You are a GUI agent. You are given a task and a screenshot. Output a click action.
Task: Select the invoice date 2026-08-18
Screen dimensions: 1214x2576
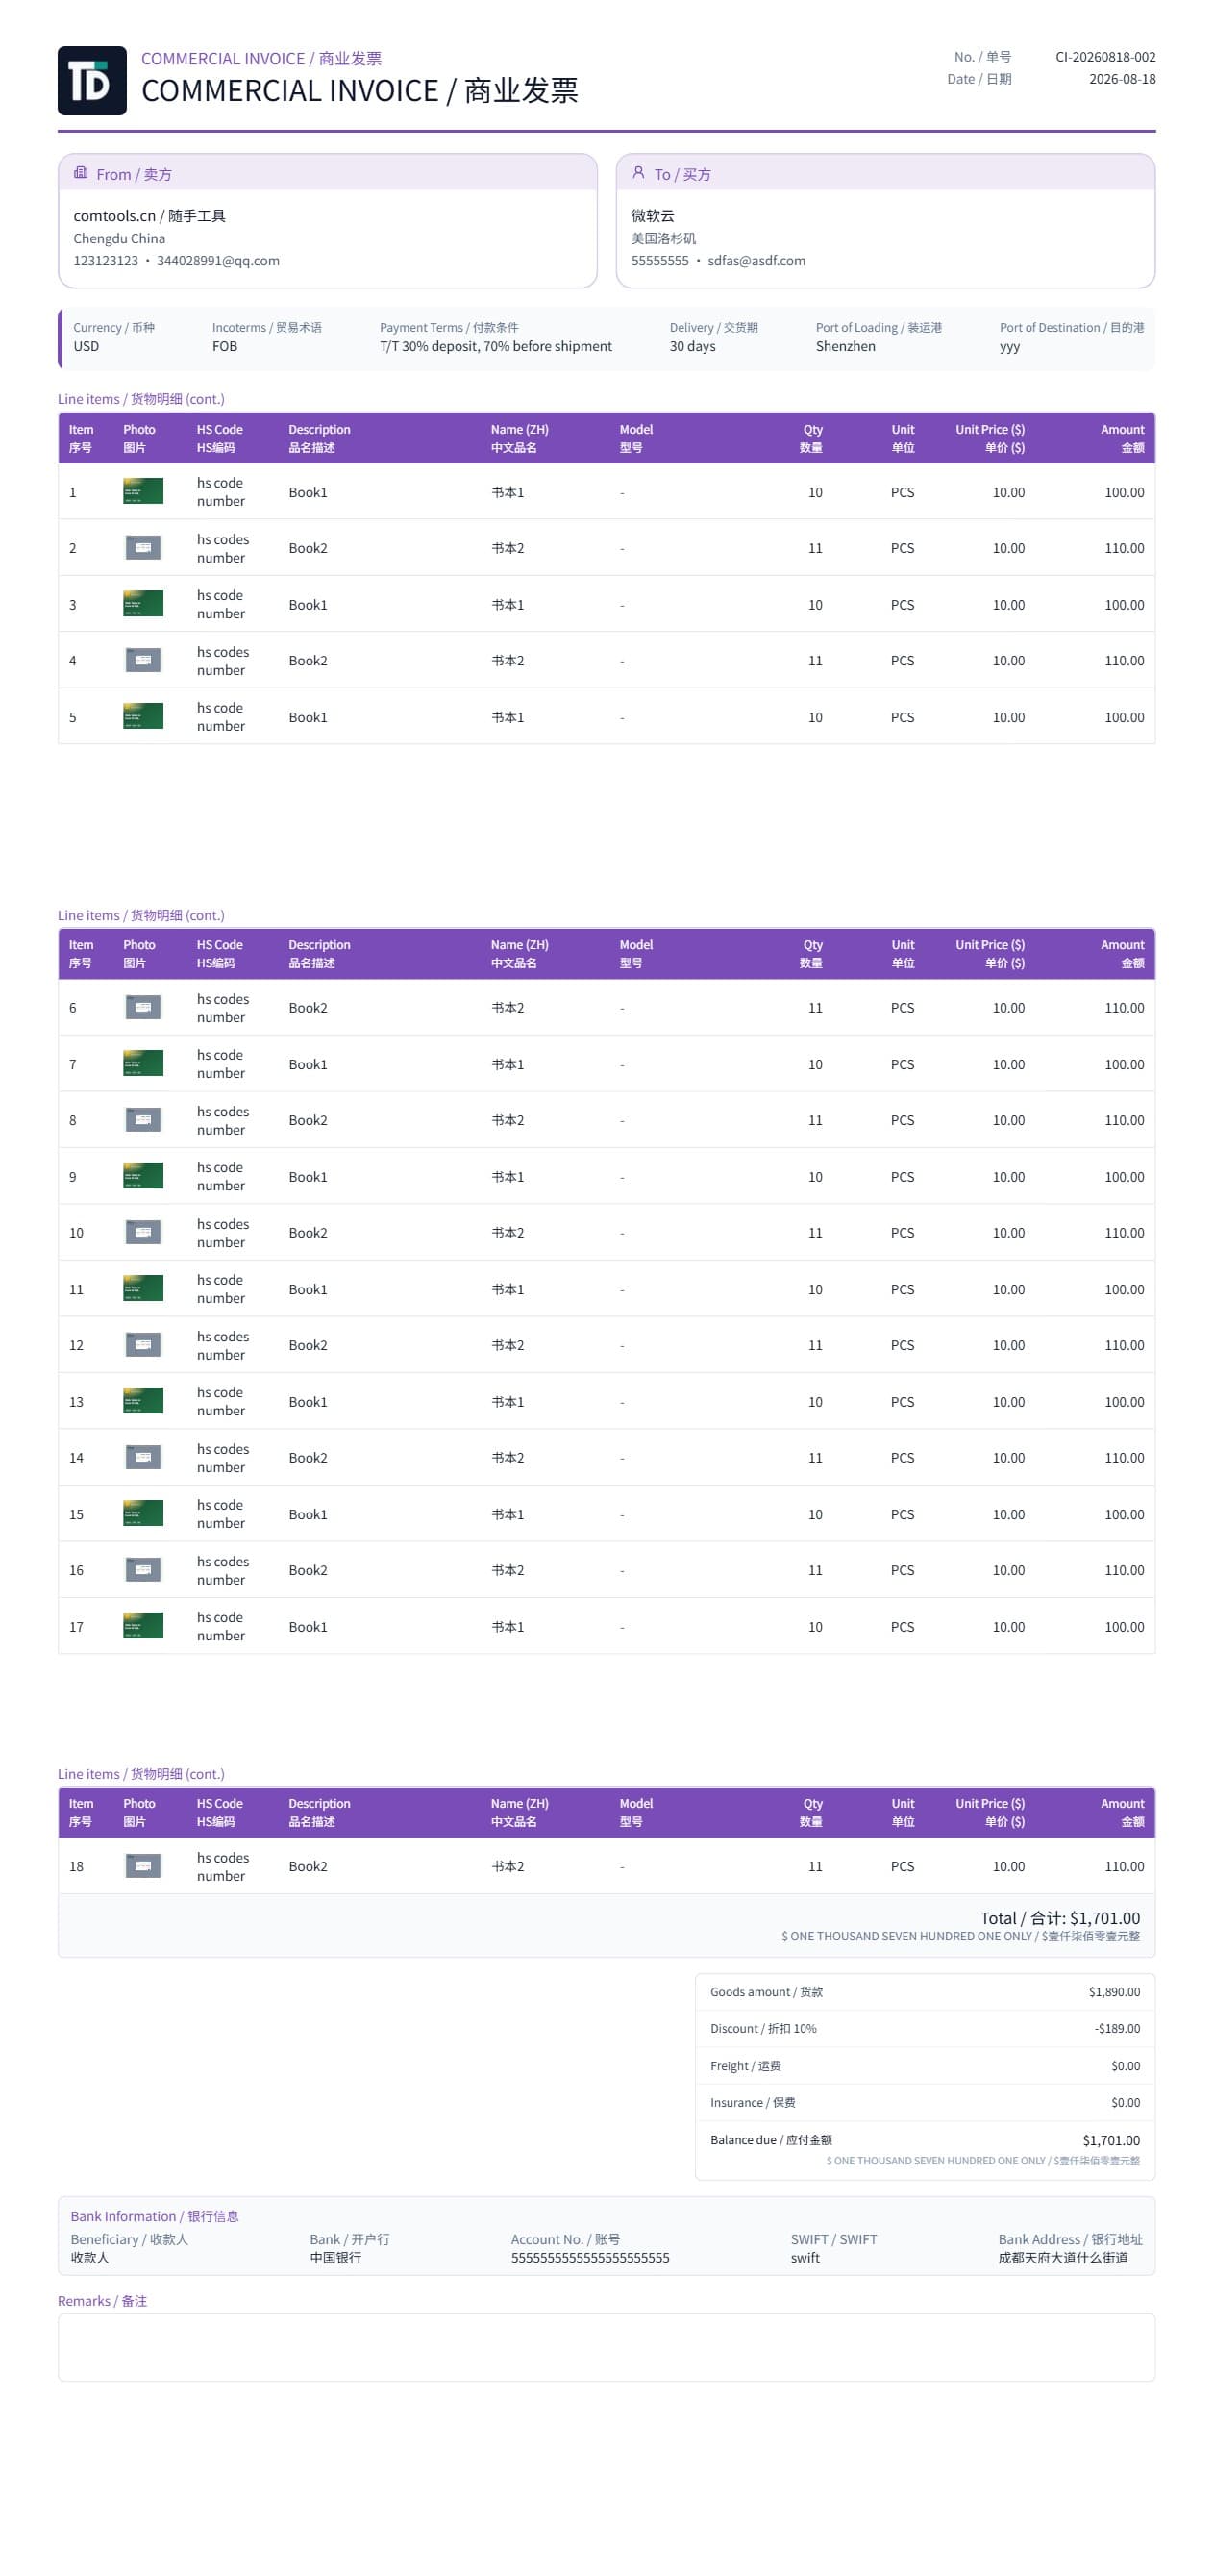pos(1122,79)
